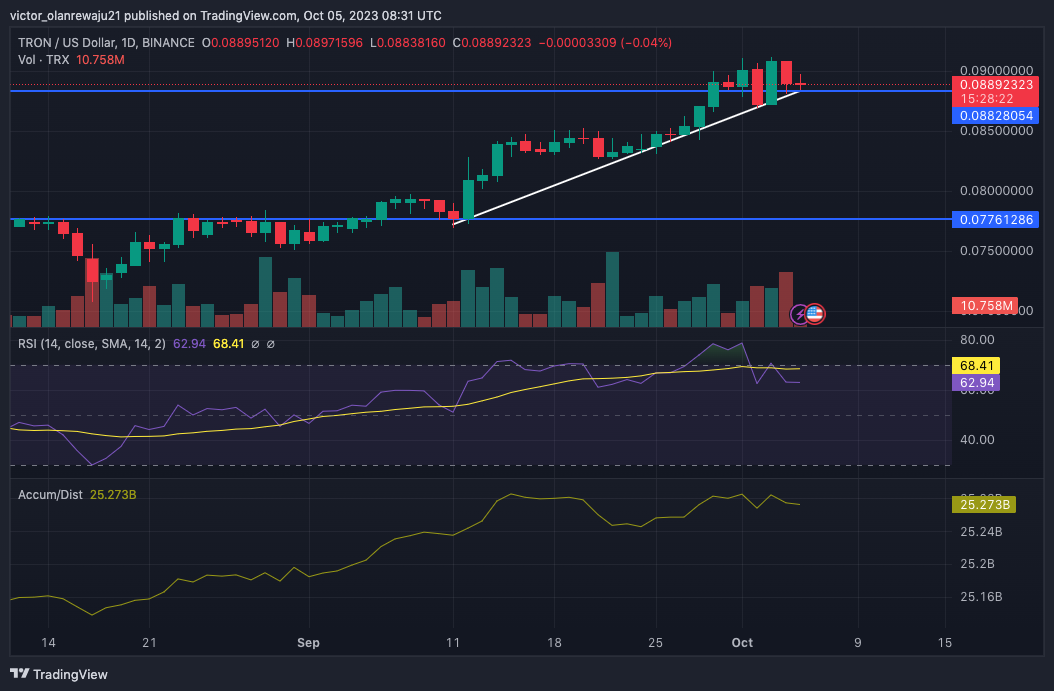Click the 11 date label on time axis
The height and width of the screenshot is (691, 1054).
pyautogui.click(x=453, y=643)
